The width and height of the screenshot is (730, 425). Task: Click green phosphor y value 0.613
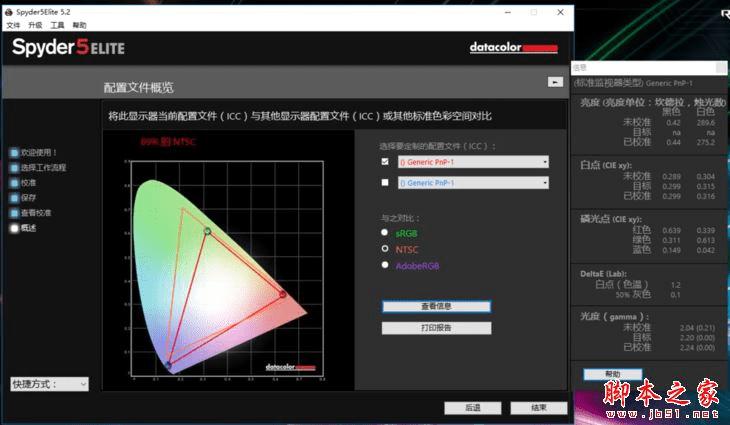(x=706, y=240)
